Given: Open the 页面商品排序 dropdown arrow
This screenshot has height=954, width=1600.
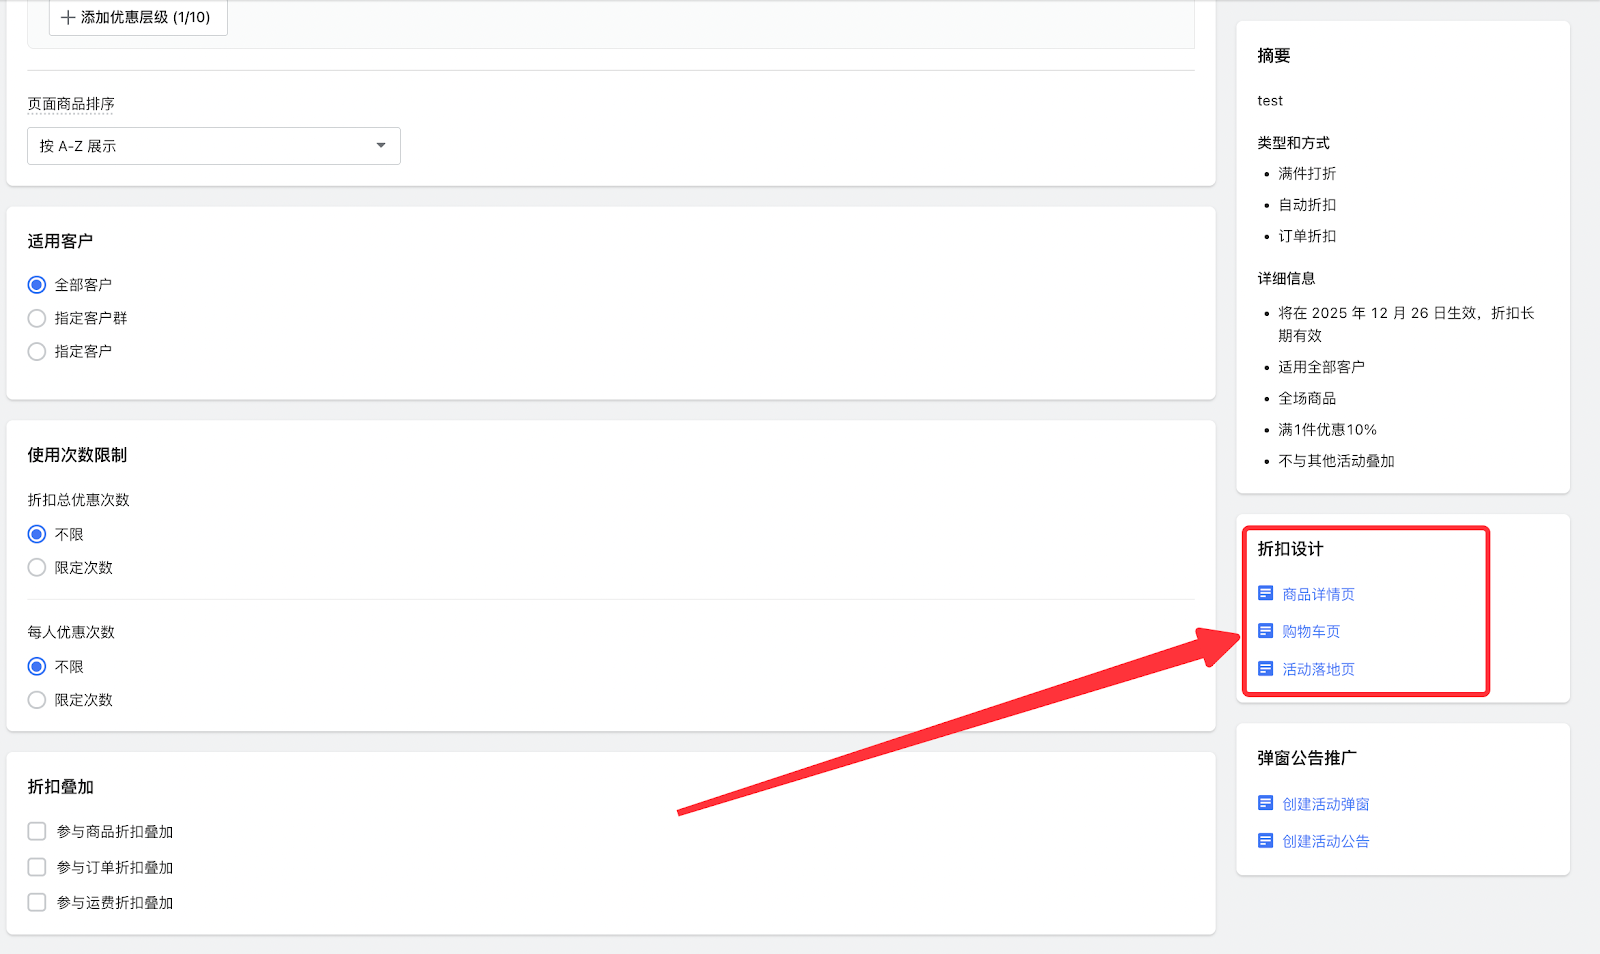Looking at the screenshot, I should click(381, 146).
